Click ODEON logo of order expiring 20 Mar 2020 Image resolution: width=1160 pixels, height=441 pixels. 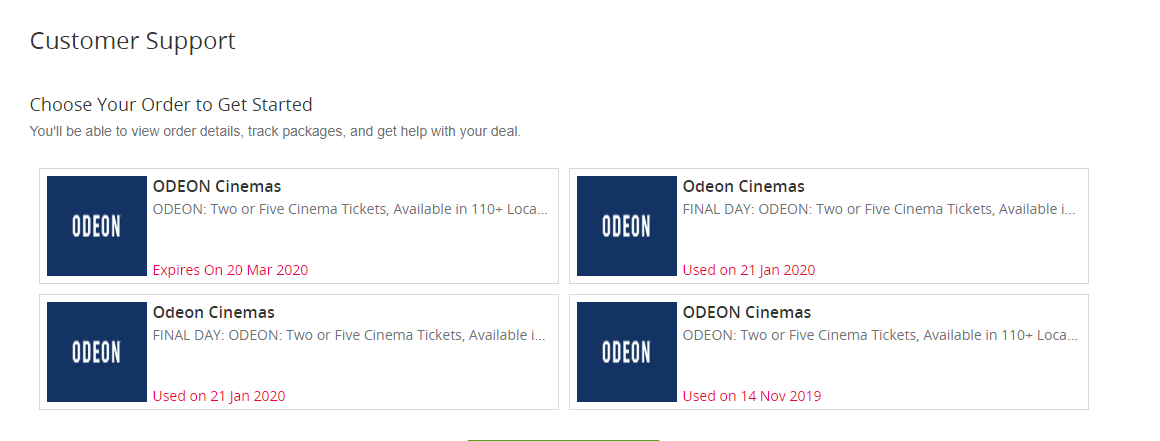coord(97,226)
